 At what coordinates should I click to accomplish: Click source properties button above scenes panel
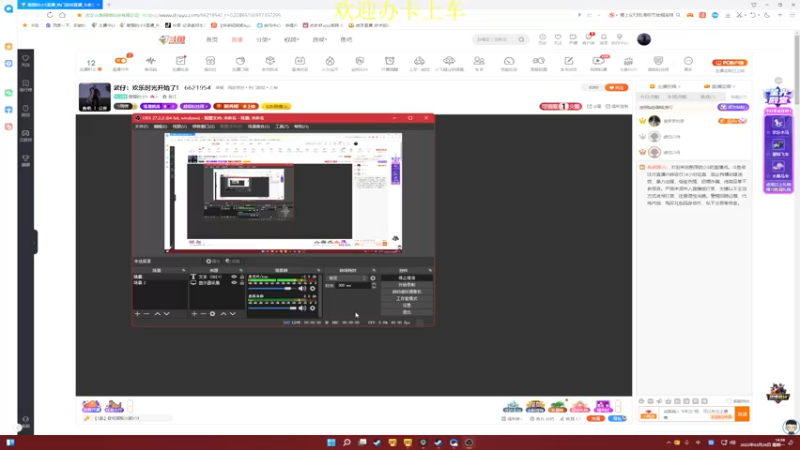click(213, 261)
